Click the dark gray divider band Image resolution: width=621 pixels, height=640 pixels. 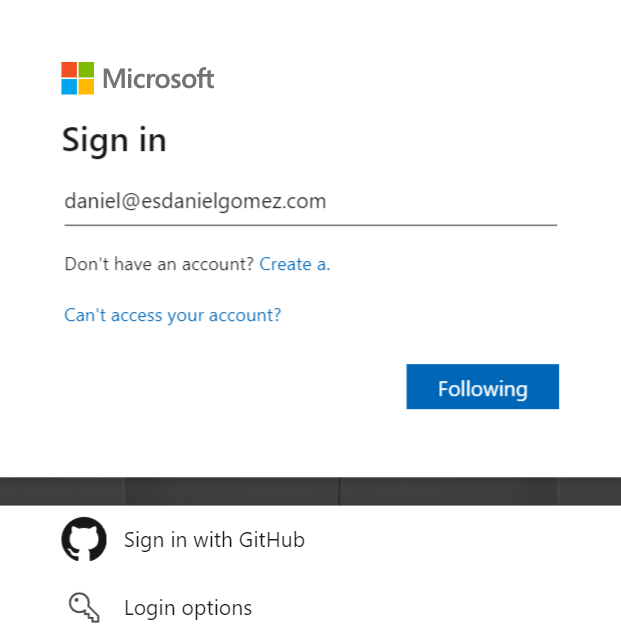310,491
